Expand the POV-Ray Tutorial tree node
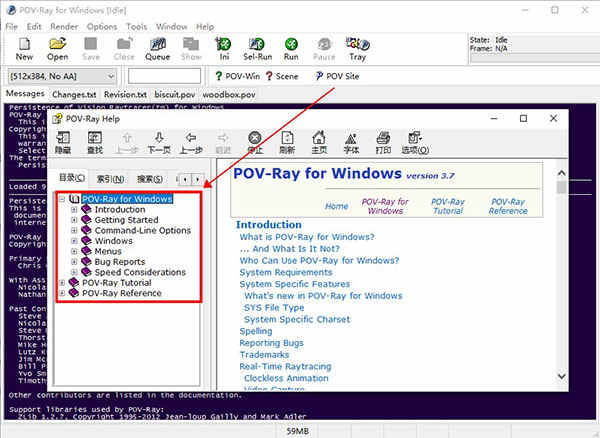 [62, 283]
